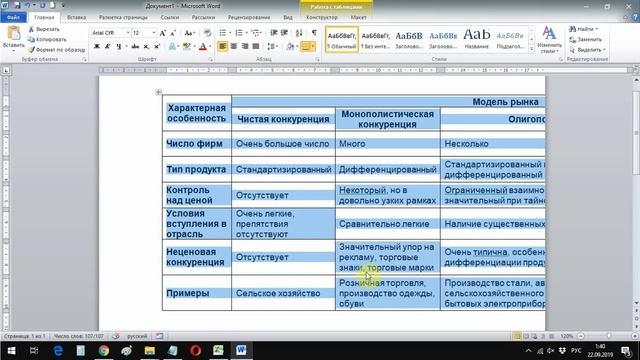Click word count 107/107 in status bar

[x=79, y=336]
